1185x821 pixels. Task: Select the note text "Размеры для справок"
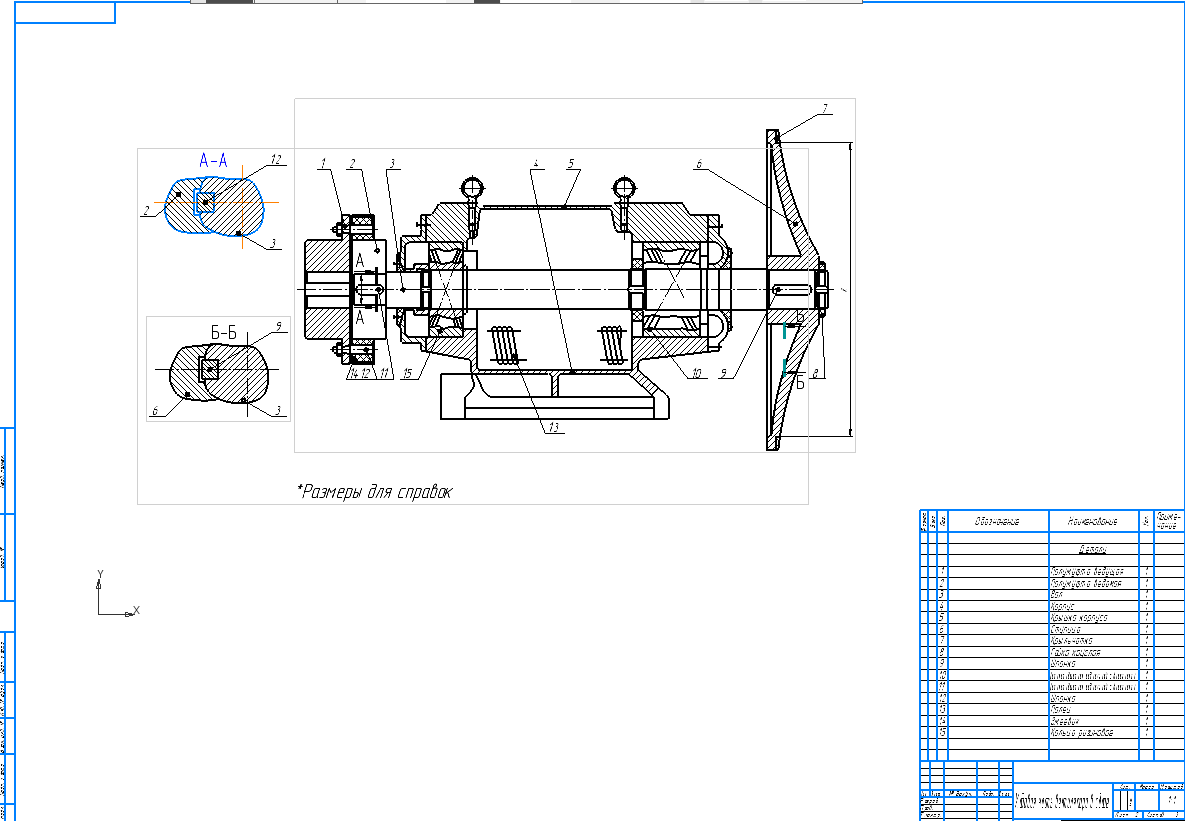pyautogui.click(x=375, y=492)
